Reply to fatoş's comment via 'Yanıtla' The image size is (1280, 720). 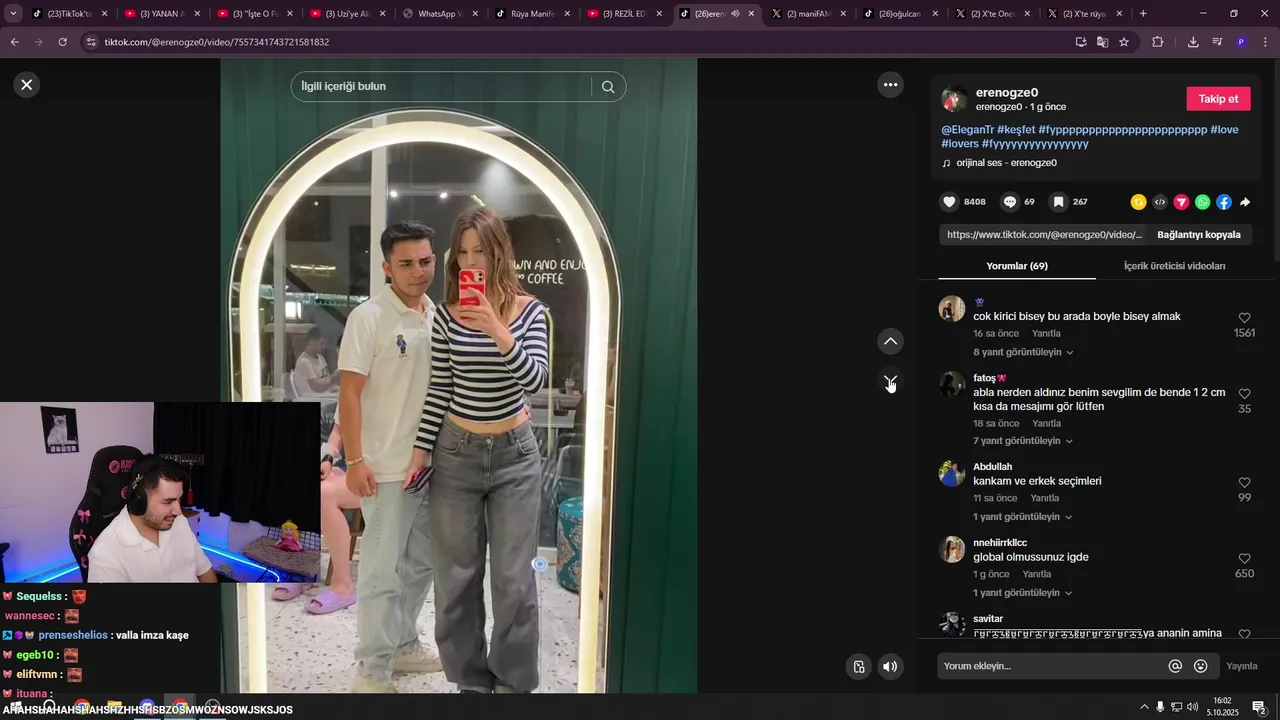point(1046,424)
